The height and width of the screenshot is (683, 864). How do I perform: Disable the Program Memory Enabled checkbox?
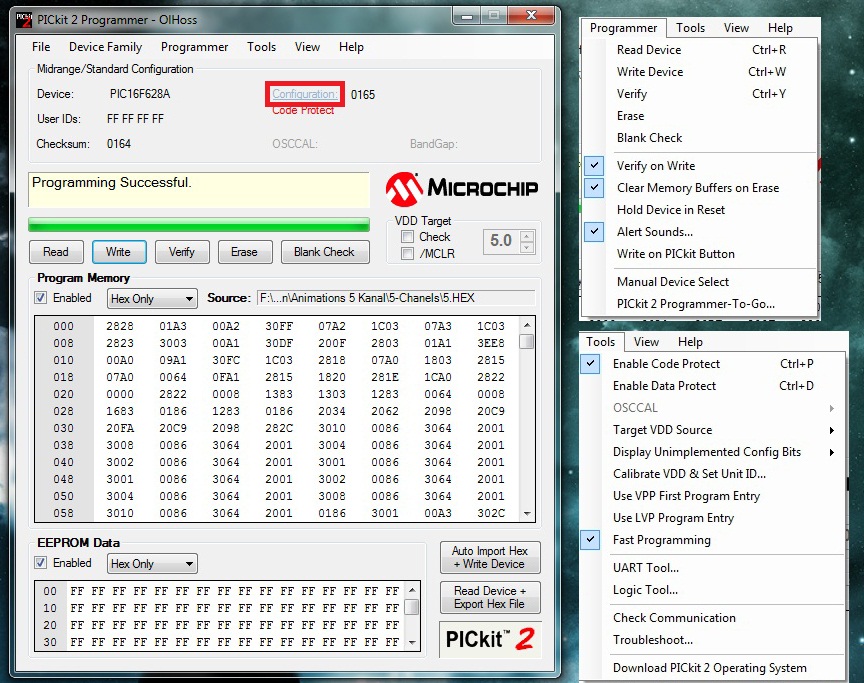click(41, 298)
